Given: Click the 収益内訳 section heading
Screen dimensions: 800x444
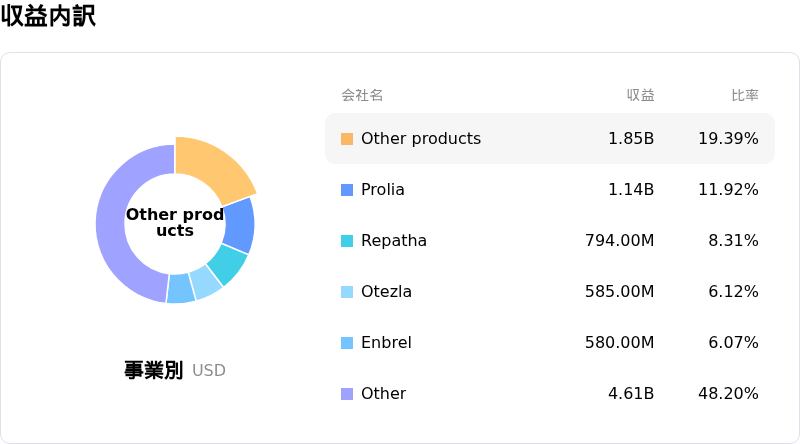Looking at the screenshot, I should pos(48,16).
